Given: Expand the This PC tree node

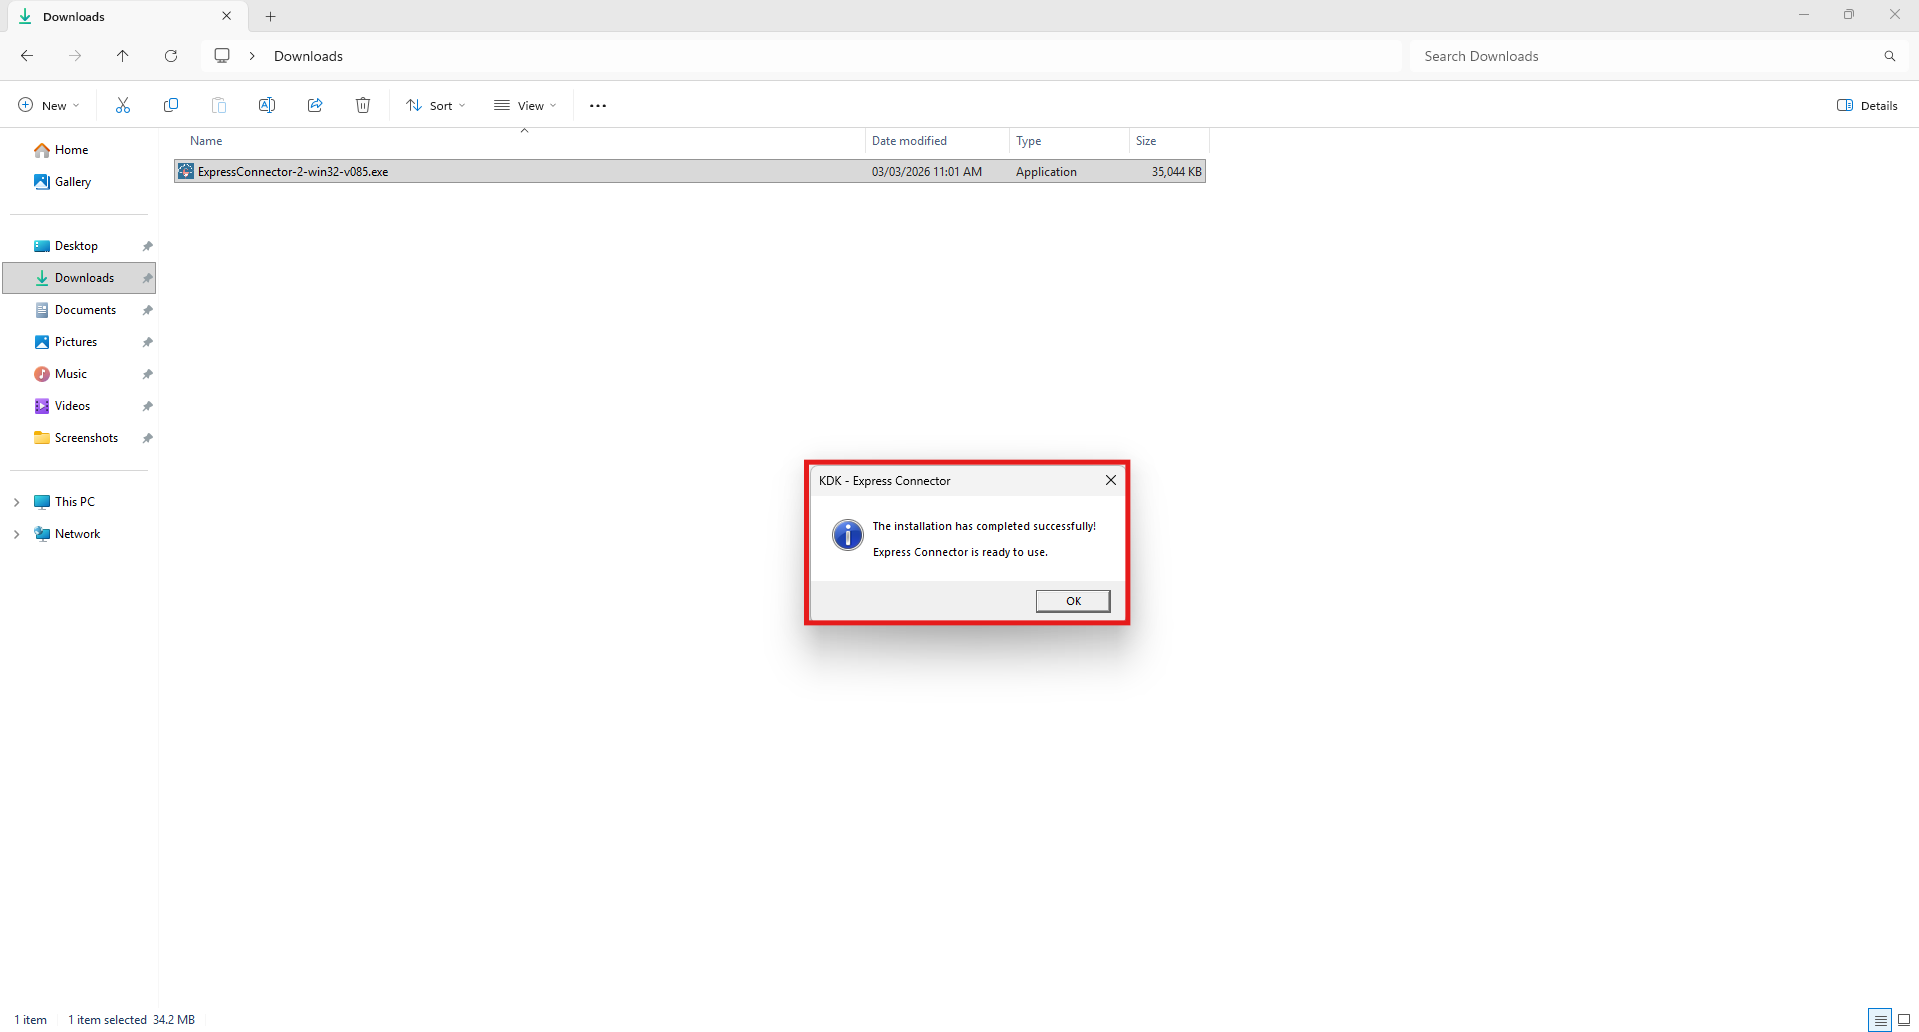Looking at the screenshot, I should [17, 502].
